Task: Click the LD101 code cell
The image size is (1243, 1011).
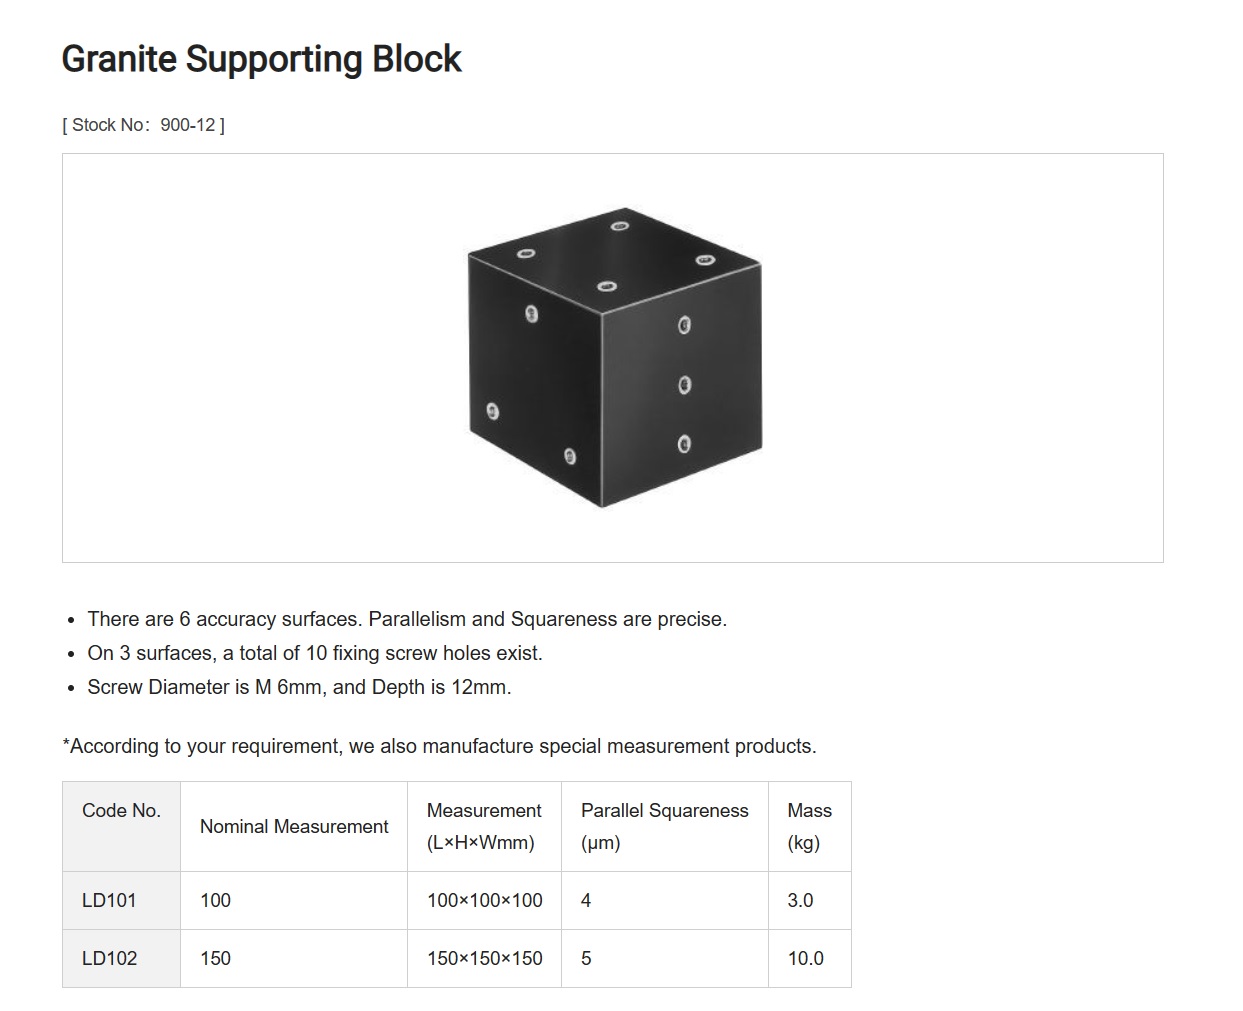Action: [x=122, y=900]
